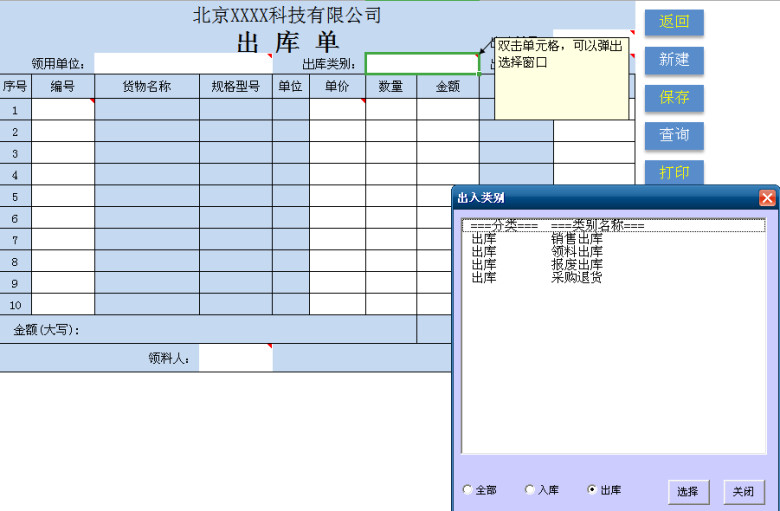The width and height of the screenshot is (780, 511).
Task: Click the 规格型号 column header
Action: [x=236, y=87]
